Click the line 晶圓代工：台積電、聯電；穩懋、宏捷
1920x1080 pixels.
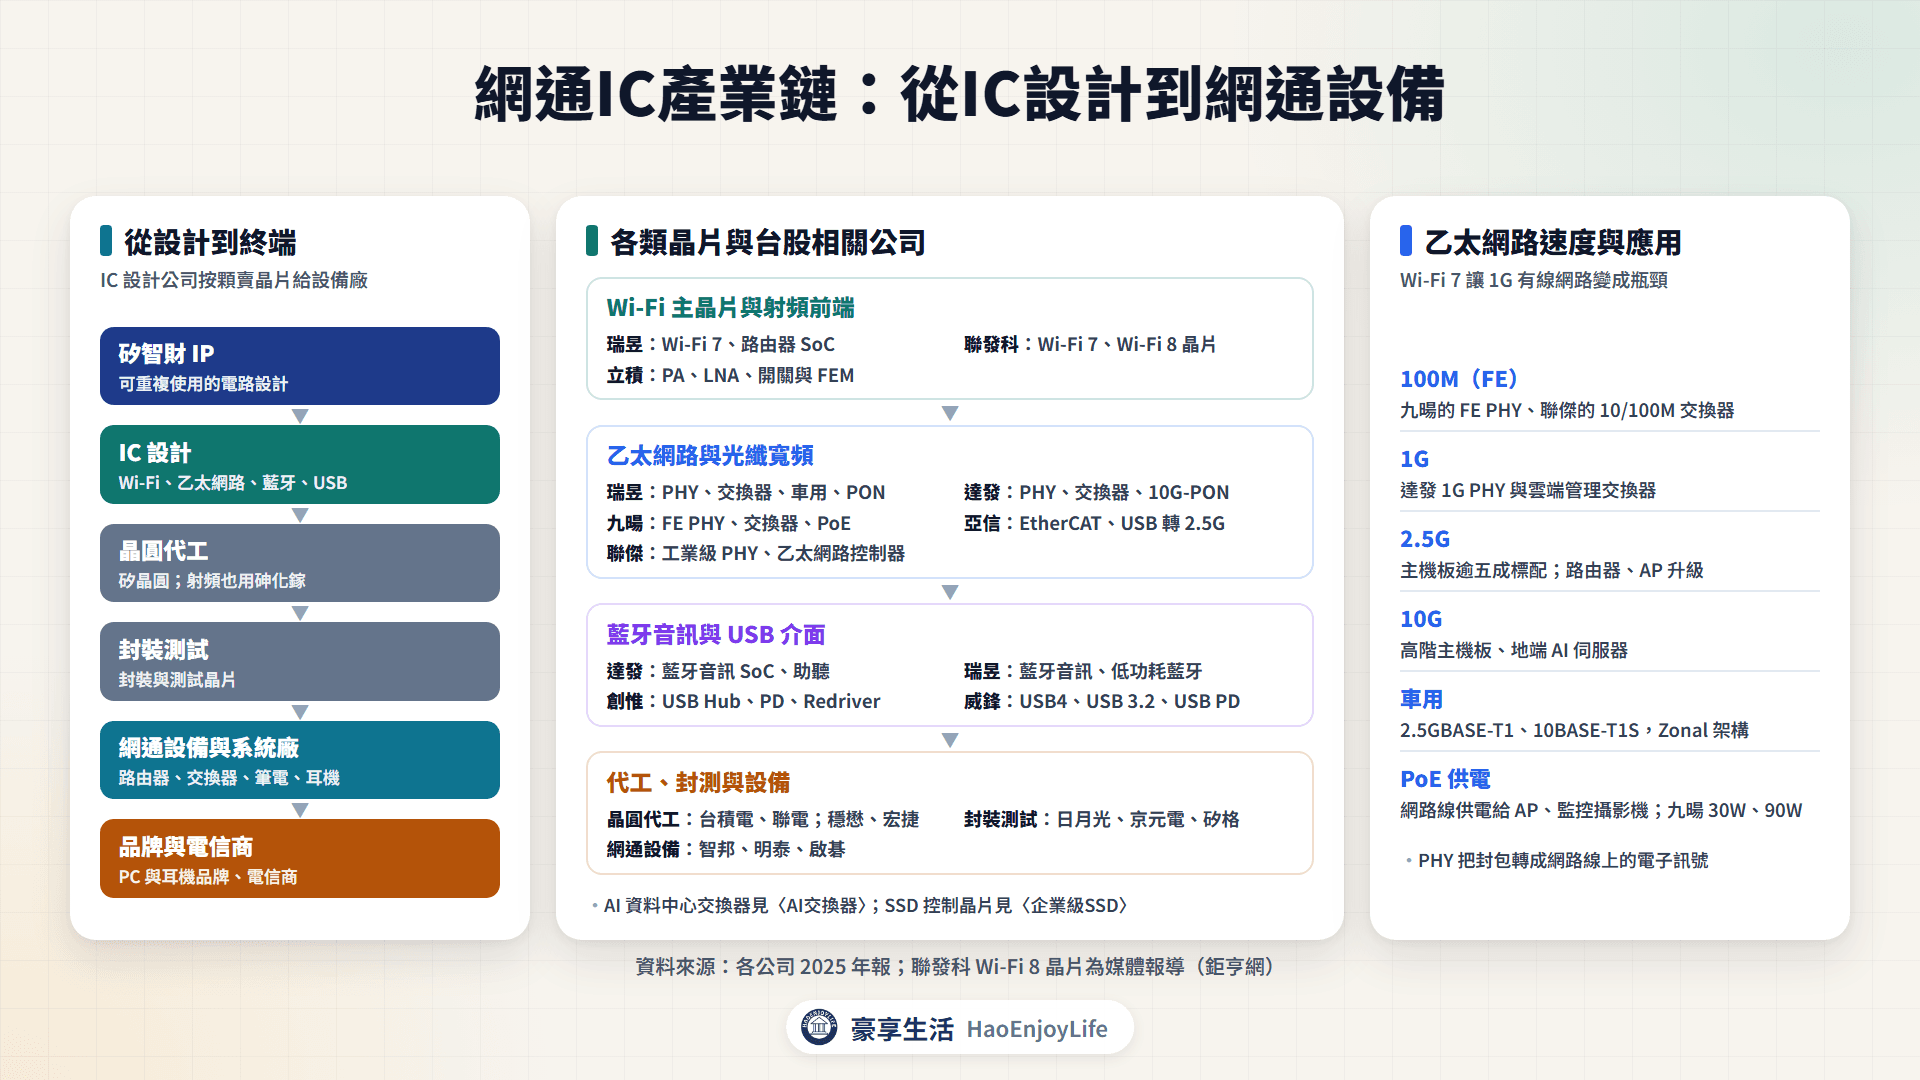[x=763, y=820]
